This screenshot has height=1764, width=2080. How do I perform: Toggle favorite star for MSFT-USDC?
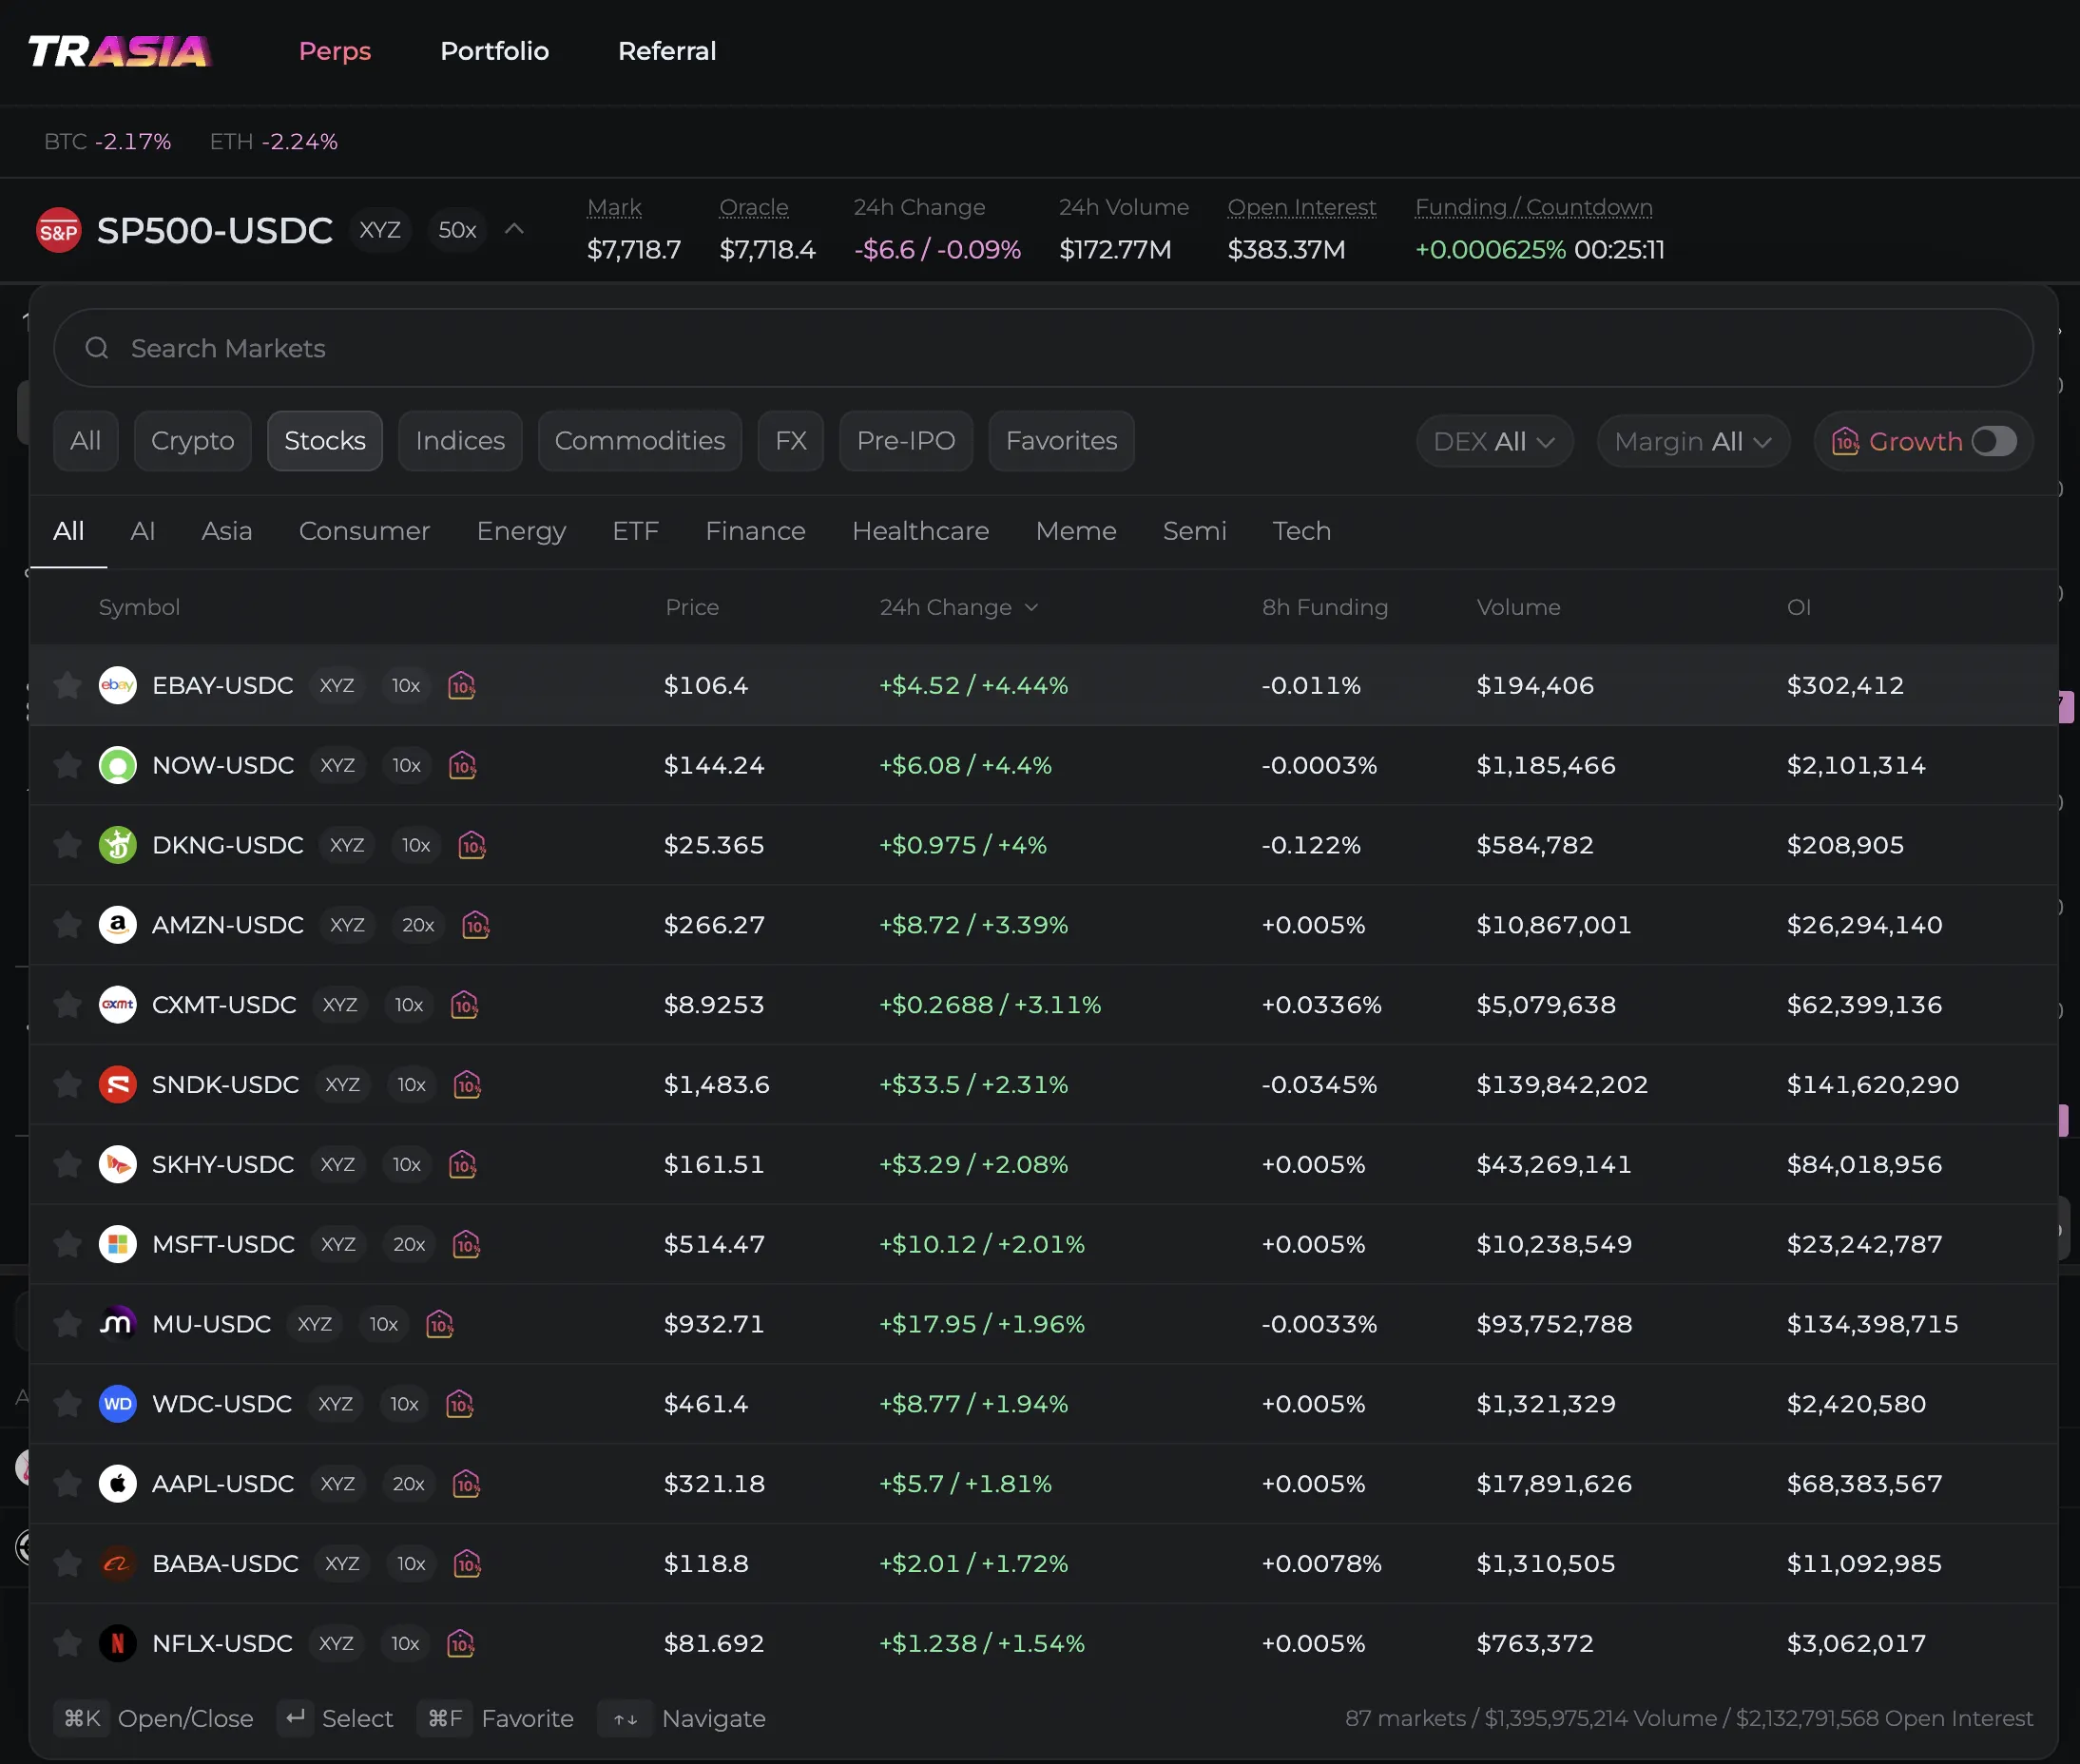(x=68, y=1244)
